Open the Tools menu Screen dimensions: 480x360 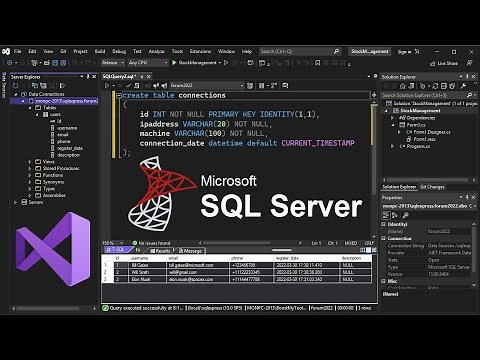tap(177, 51)
